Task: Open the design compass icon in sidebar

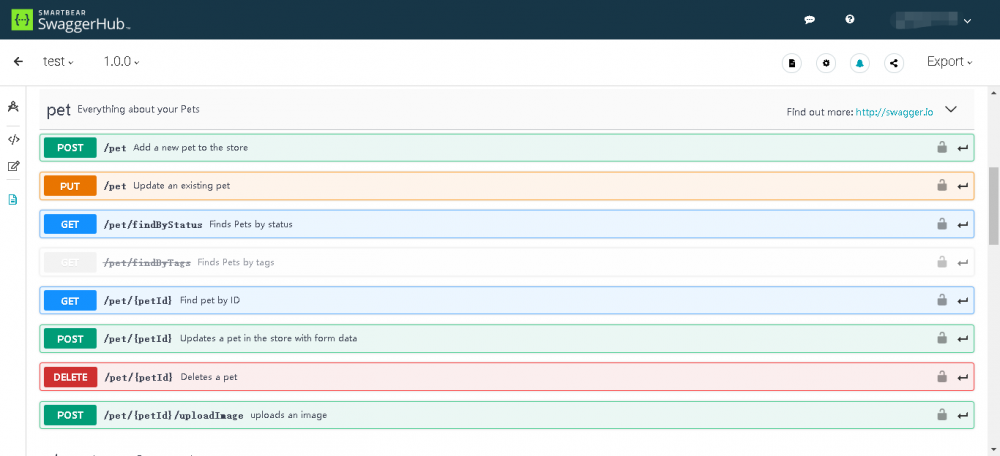Action: 13,106
